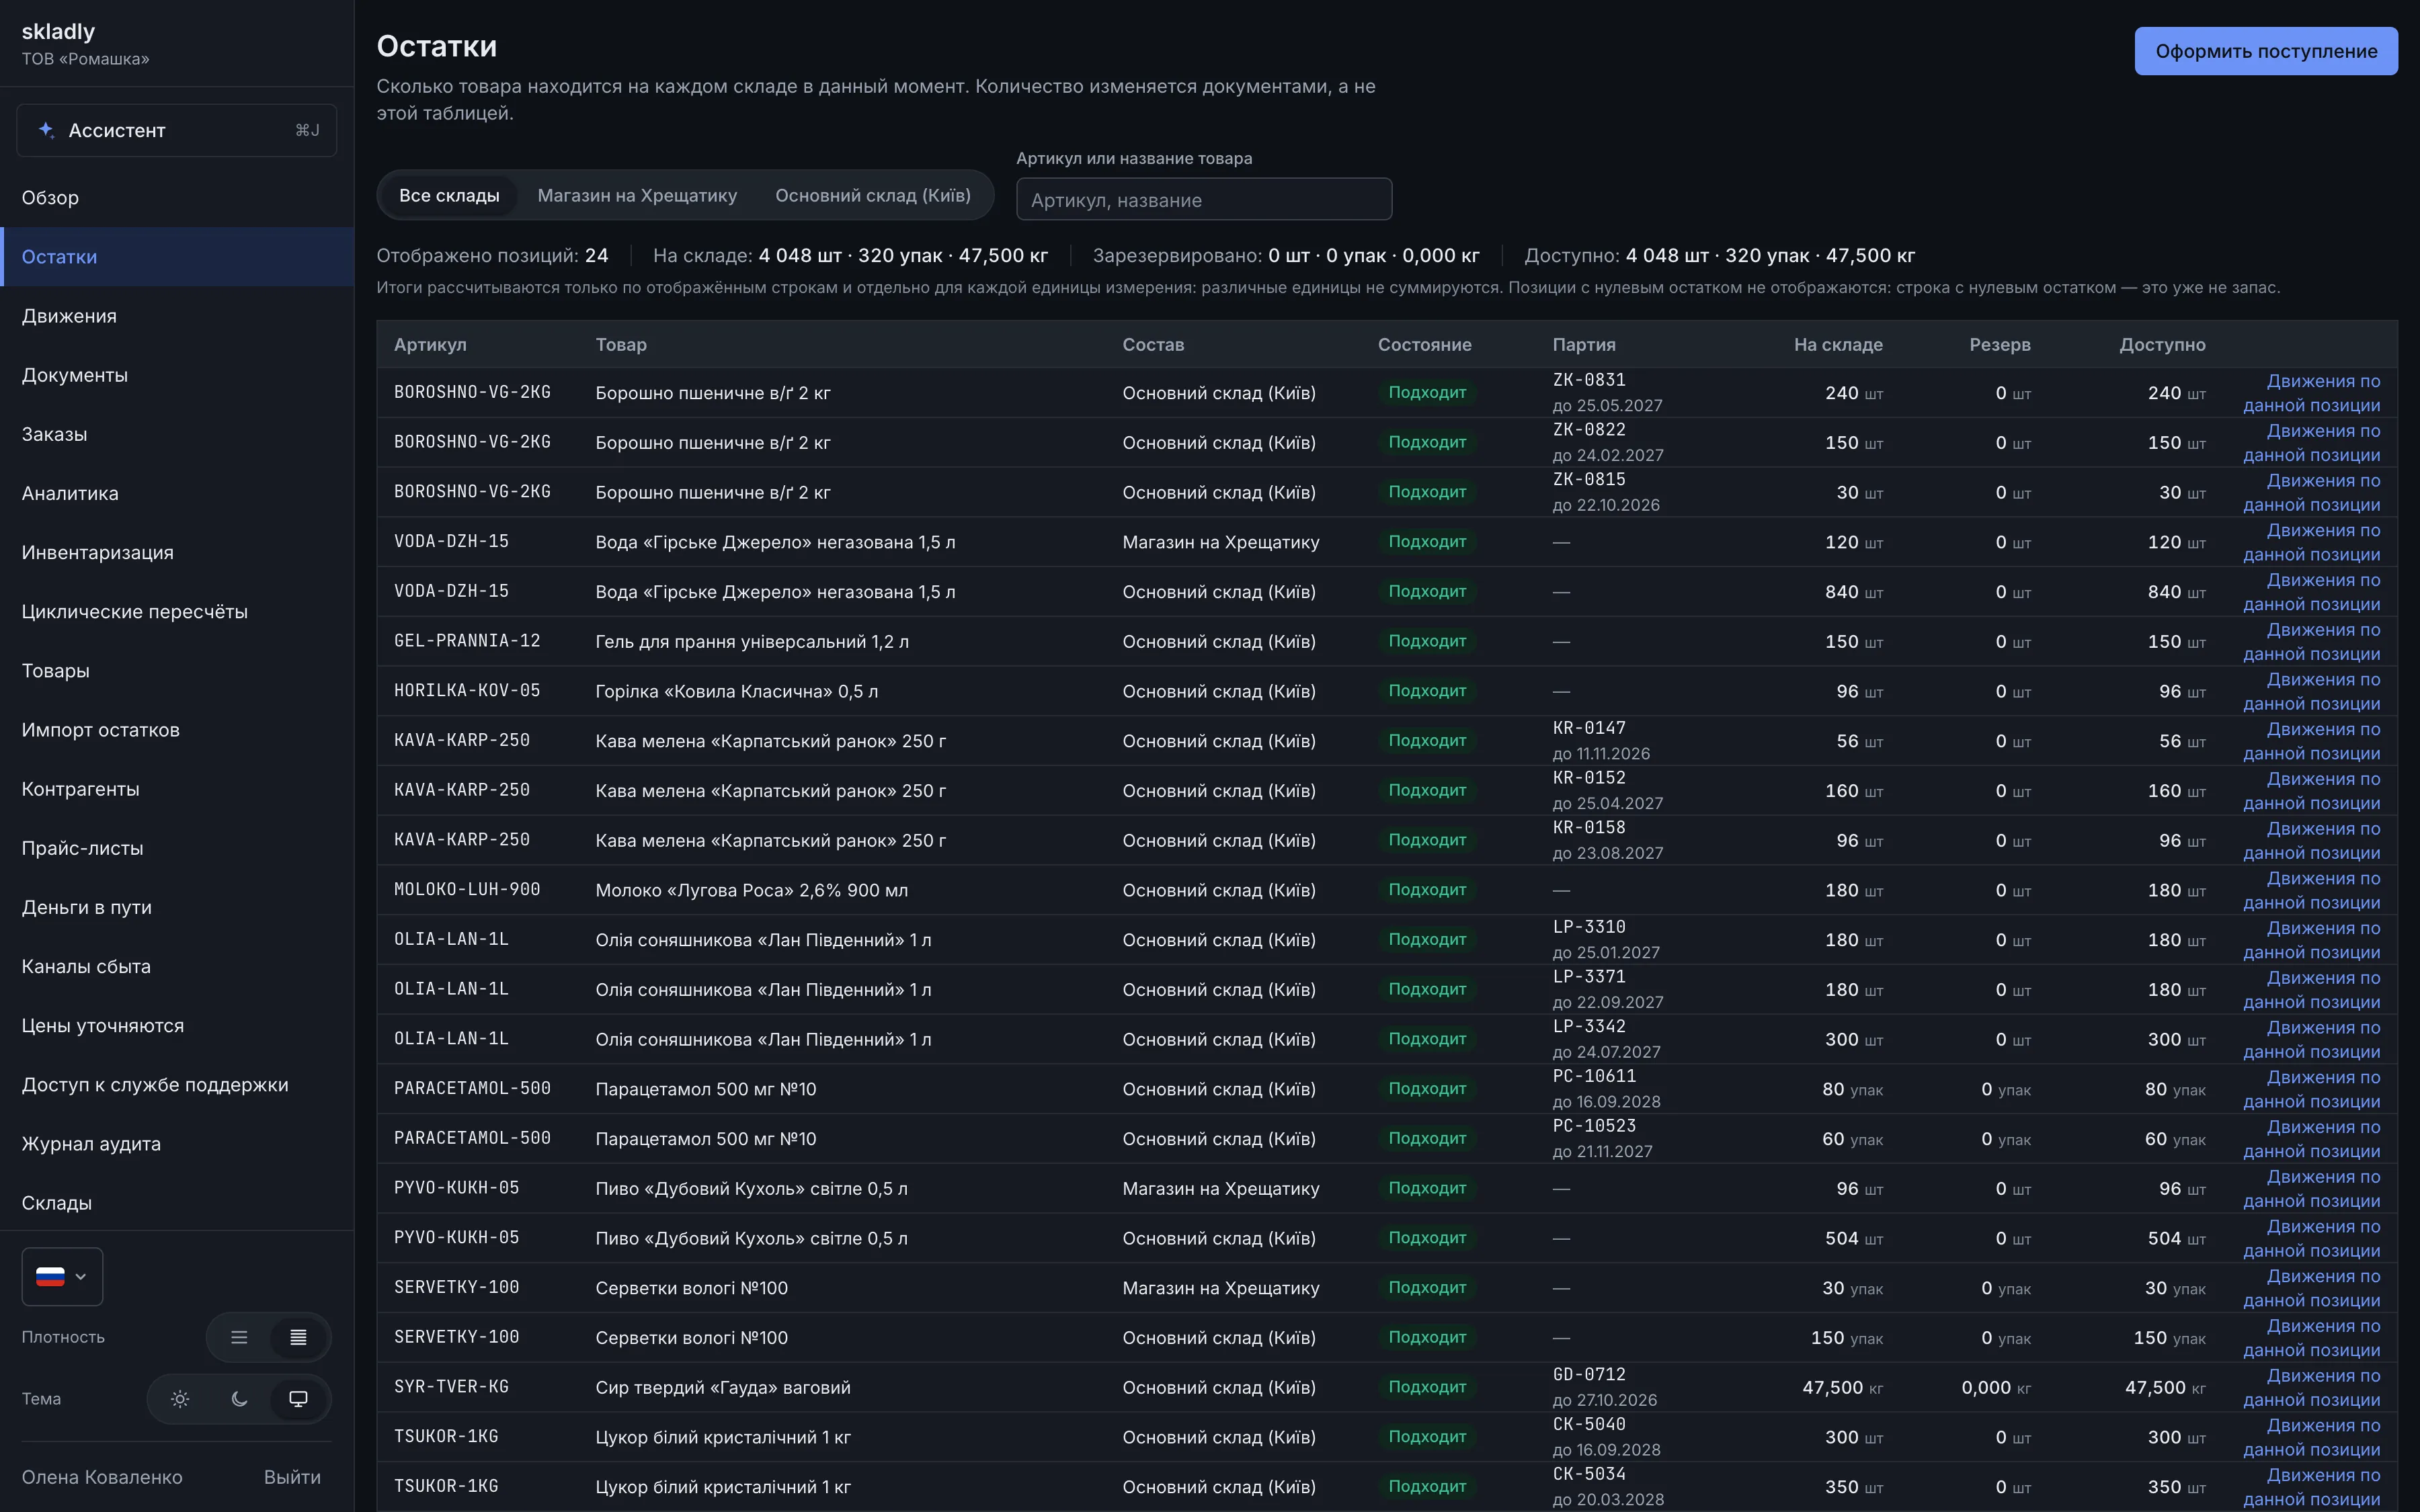
Task: Select comfortable density icon
Action: coord(239,1337)
